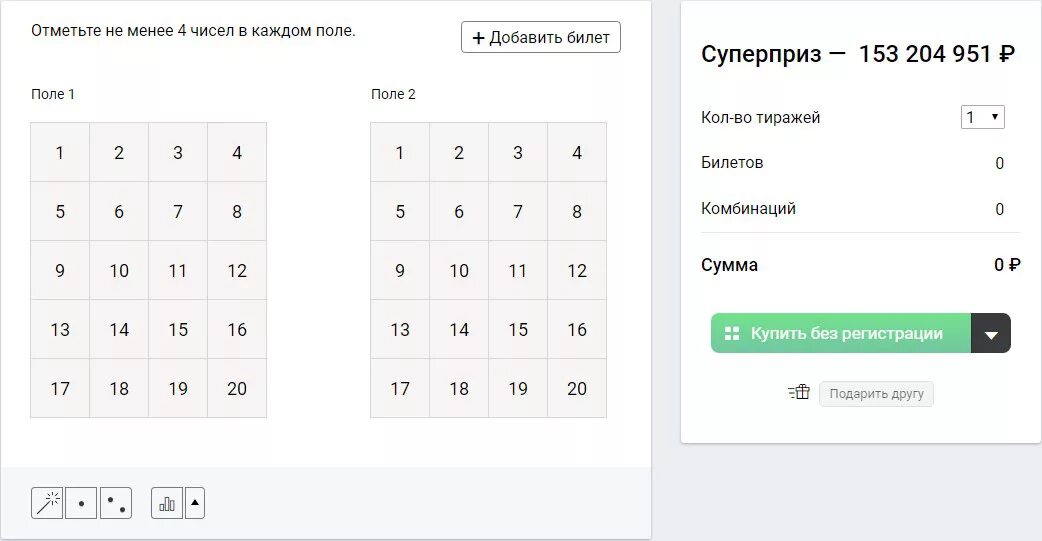Viewport: 1042px width, 541px height.
Task: Pick number 16 in Поле 2
Action: click(577, 329)
